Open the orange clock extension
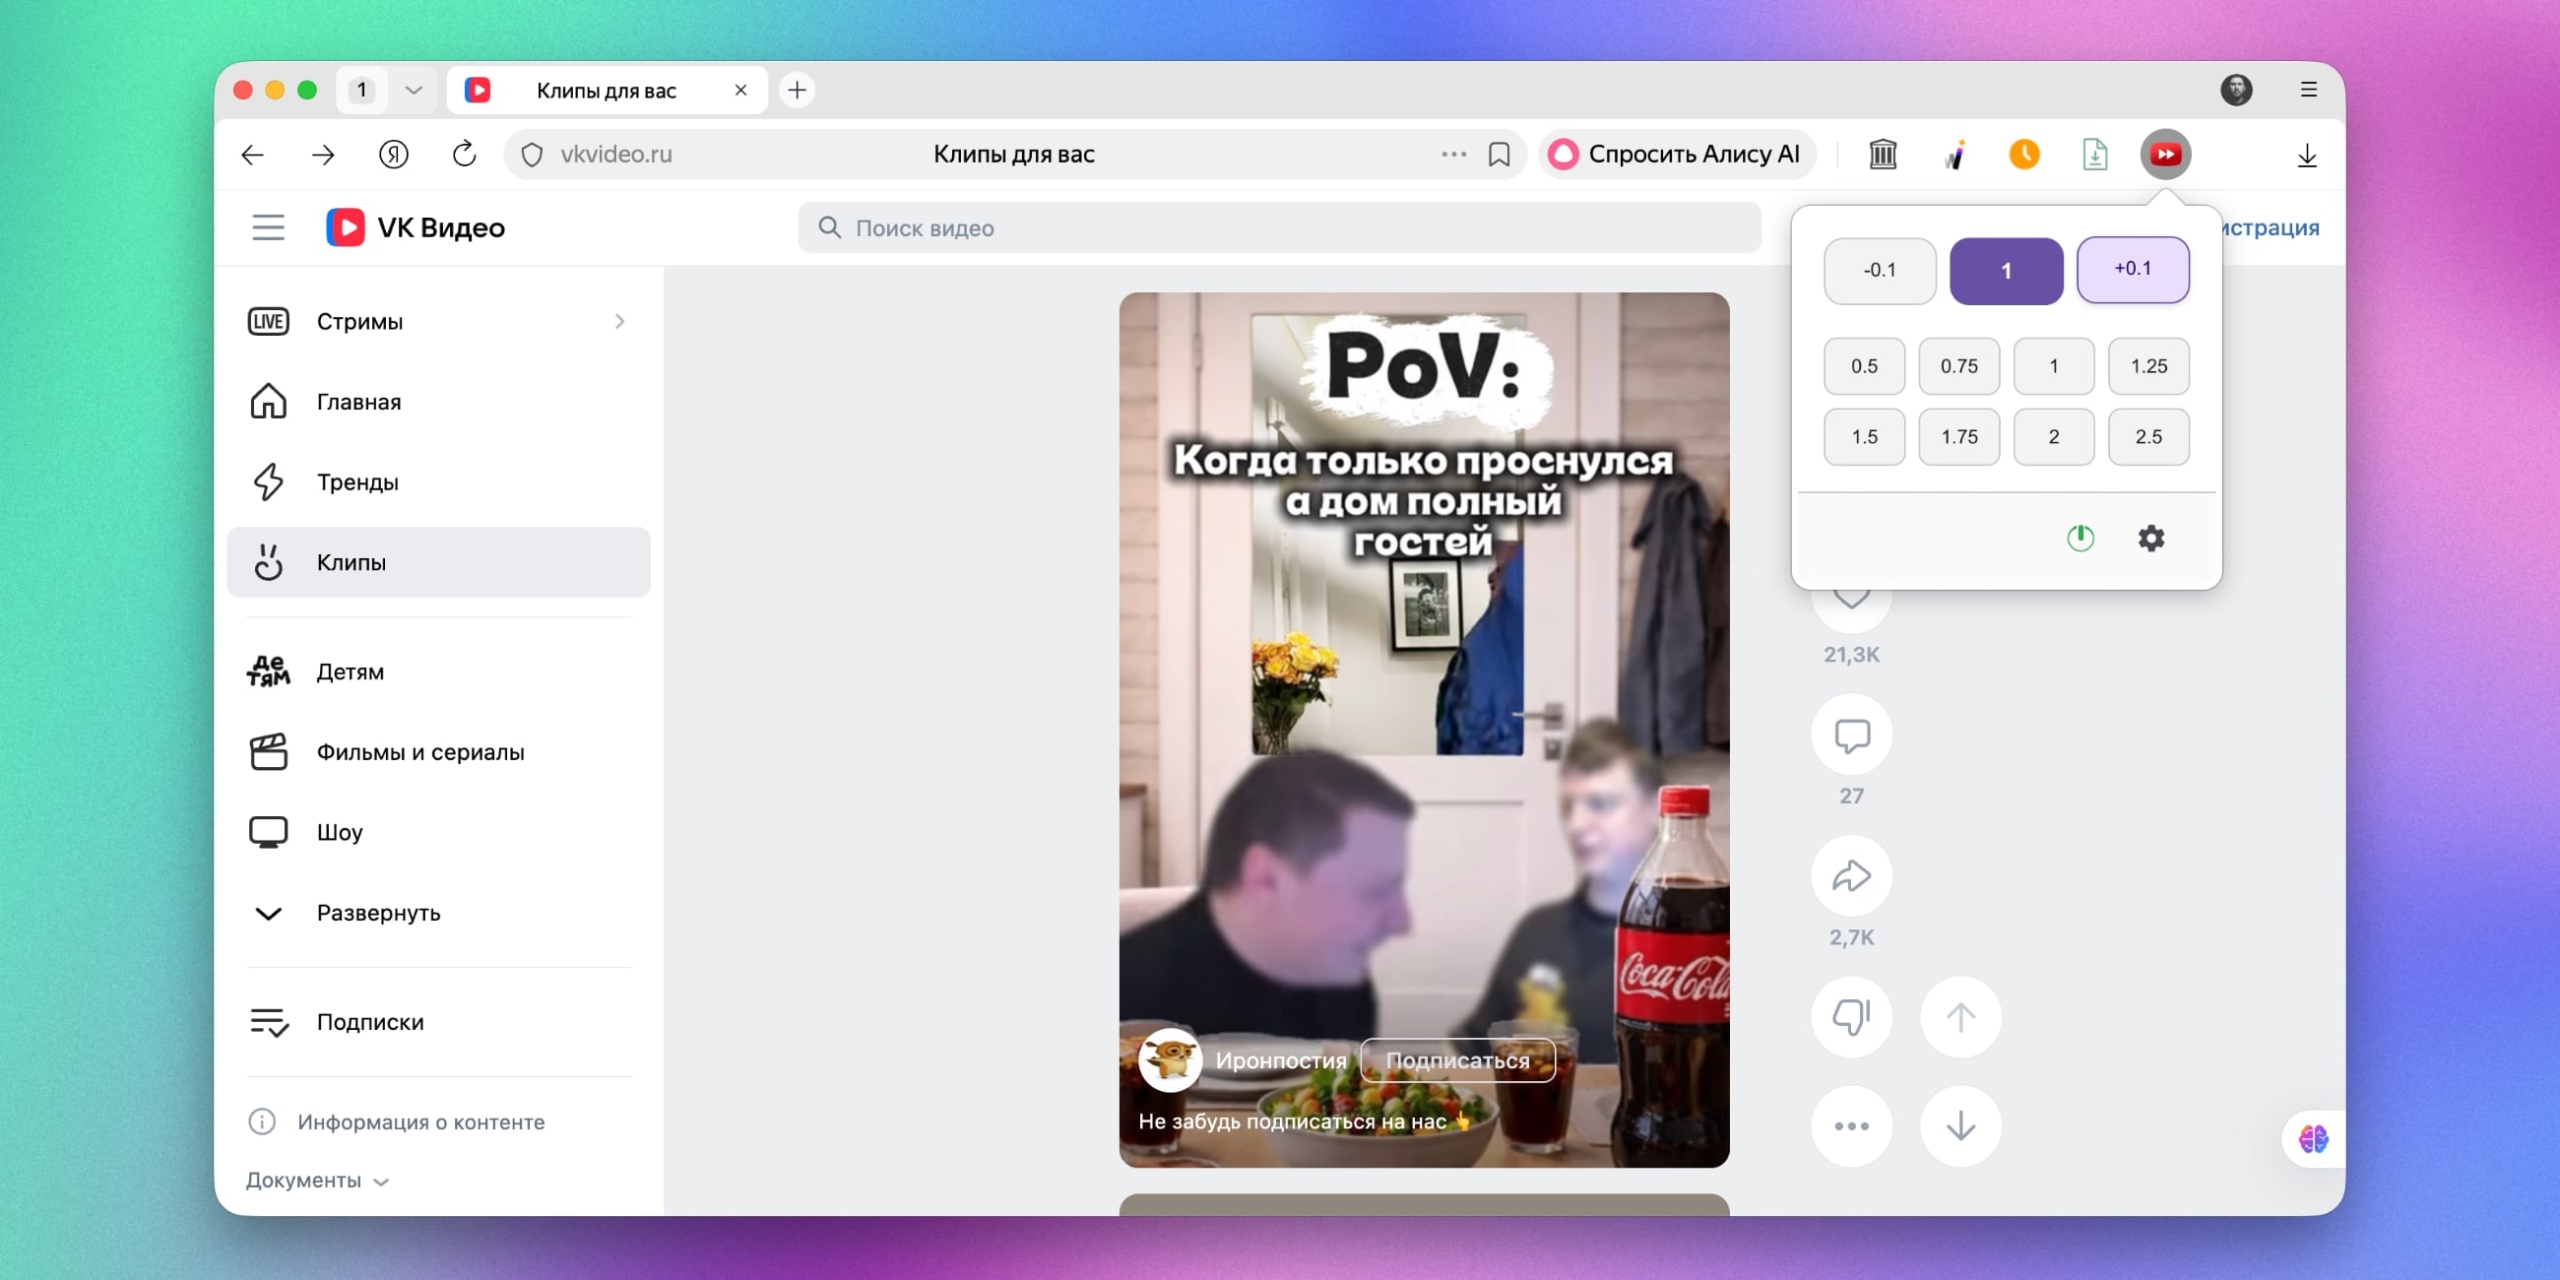 pyautogui.click(x=2024, y=155)
